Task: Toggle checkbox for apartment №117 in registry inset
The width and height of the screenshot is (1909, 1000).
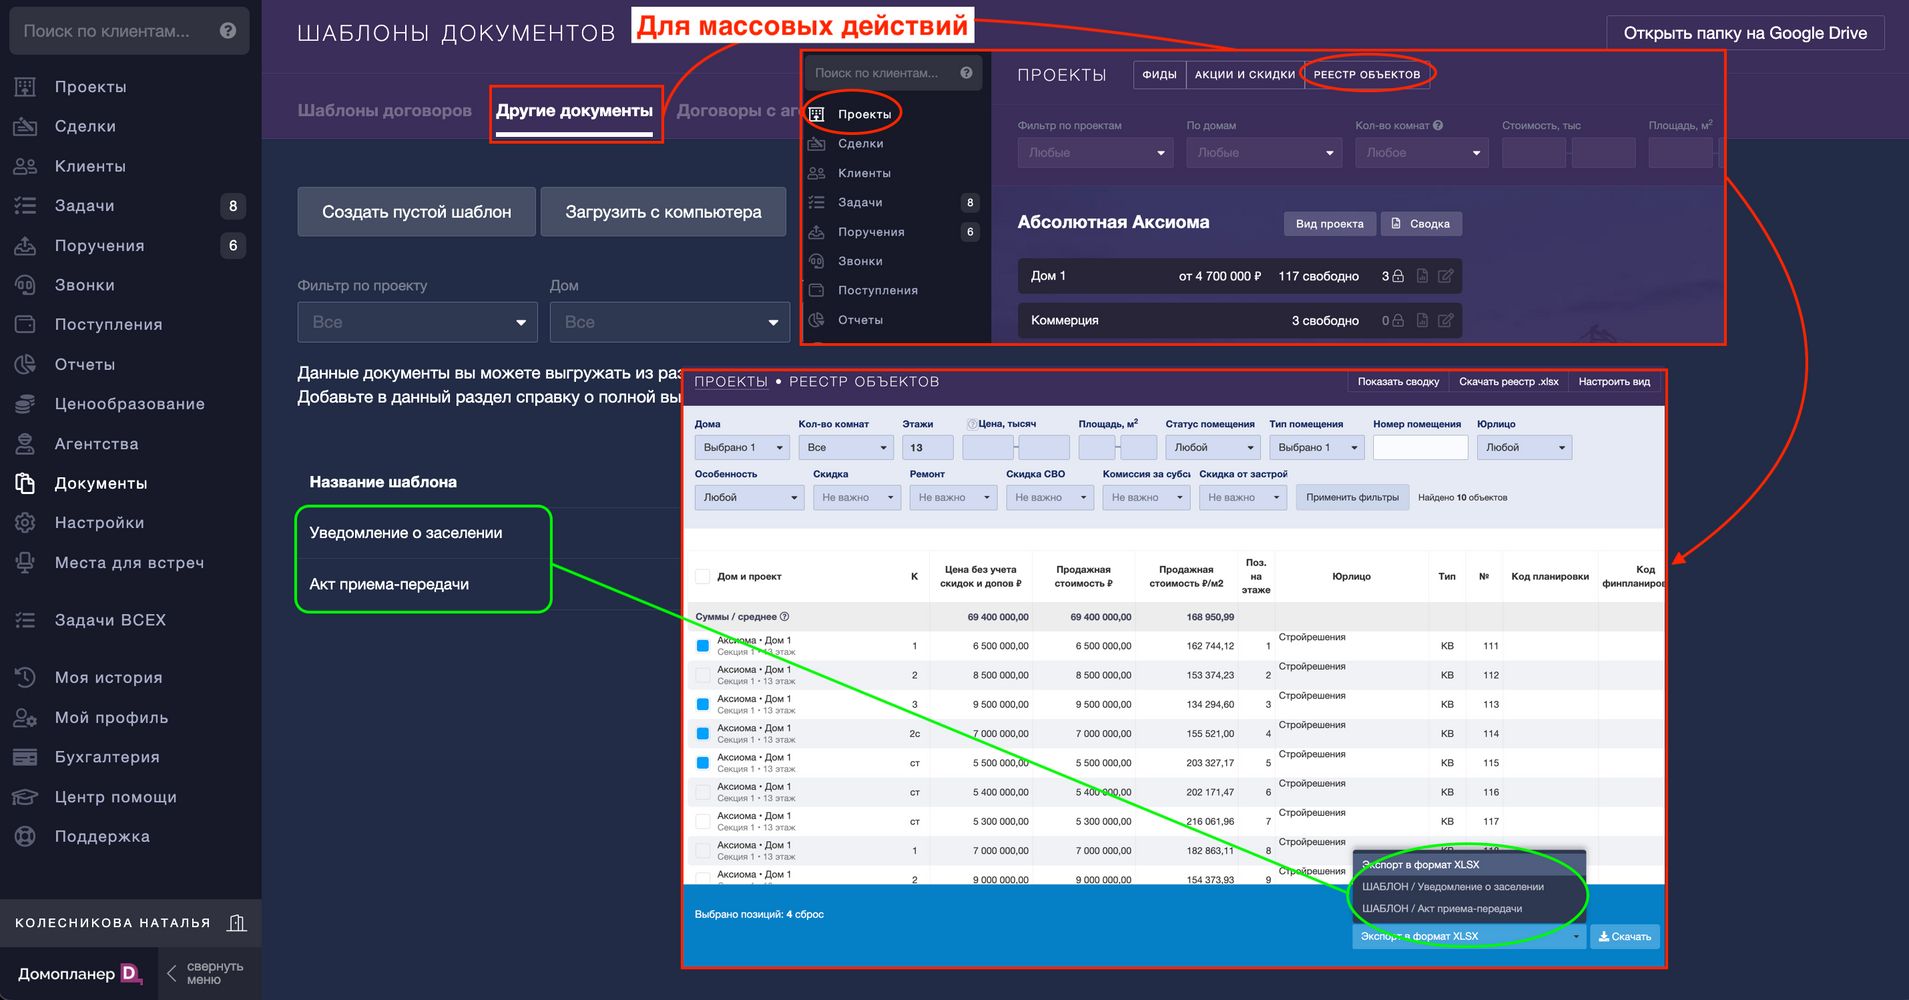Action: [x=703, y=821]
